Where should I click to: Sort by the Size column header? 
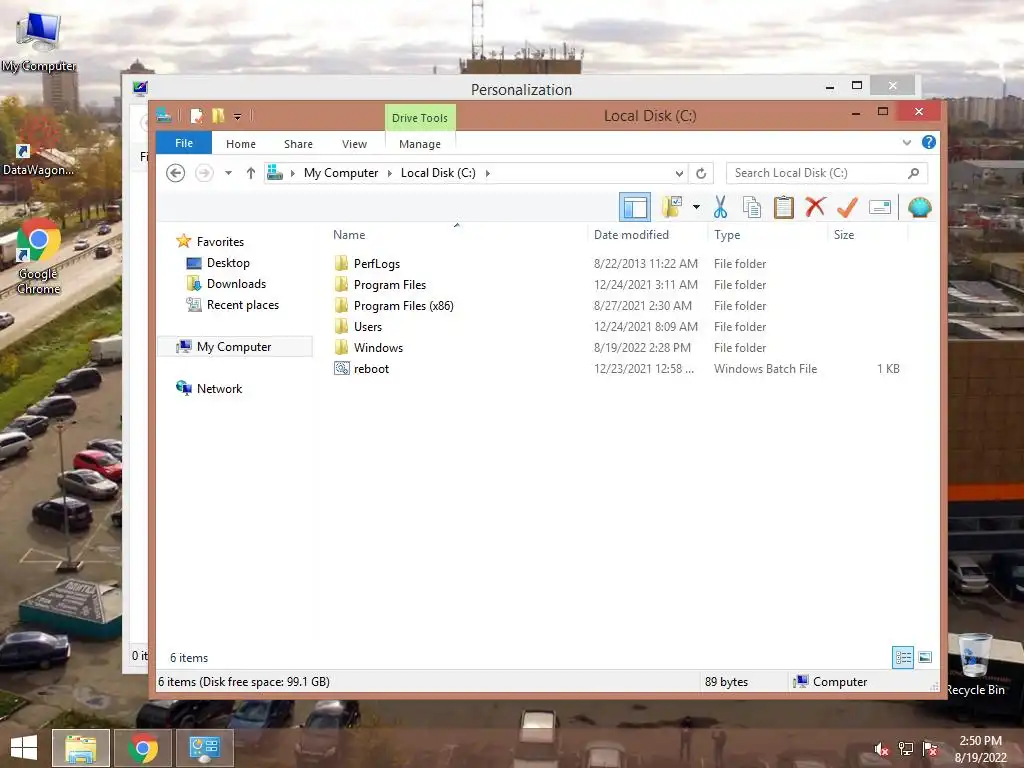click(x=844, y=234)
